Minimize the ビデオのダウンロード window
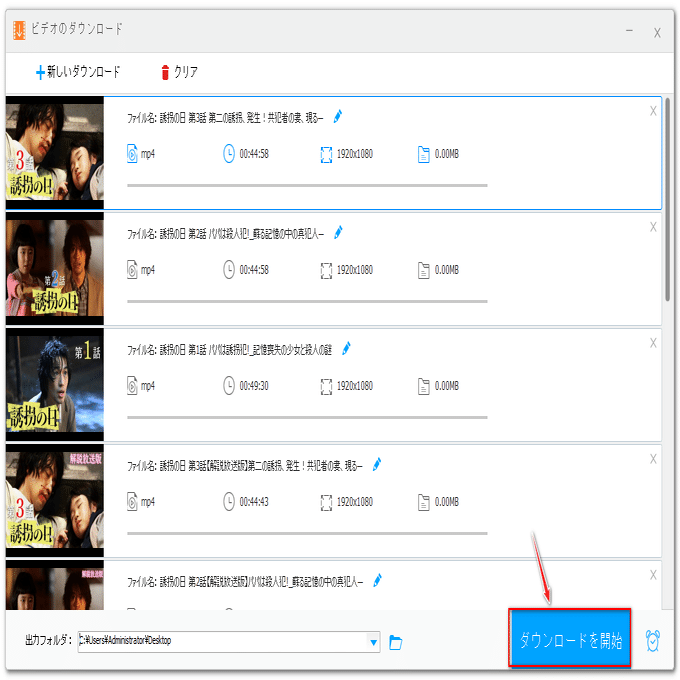 pyautogui.click(x=629, y=31)
